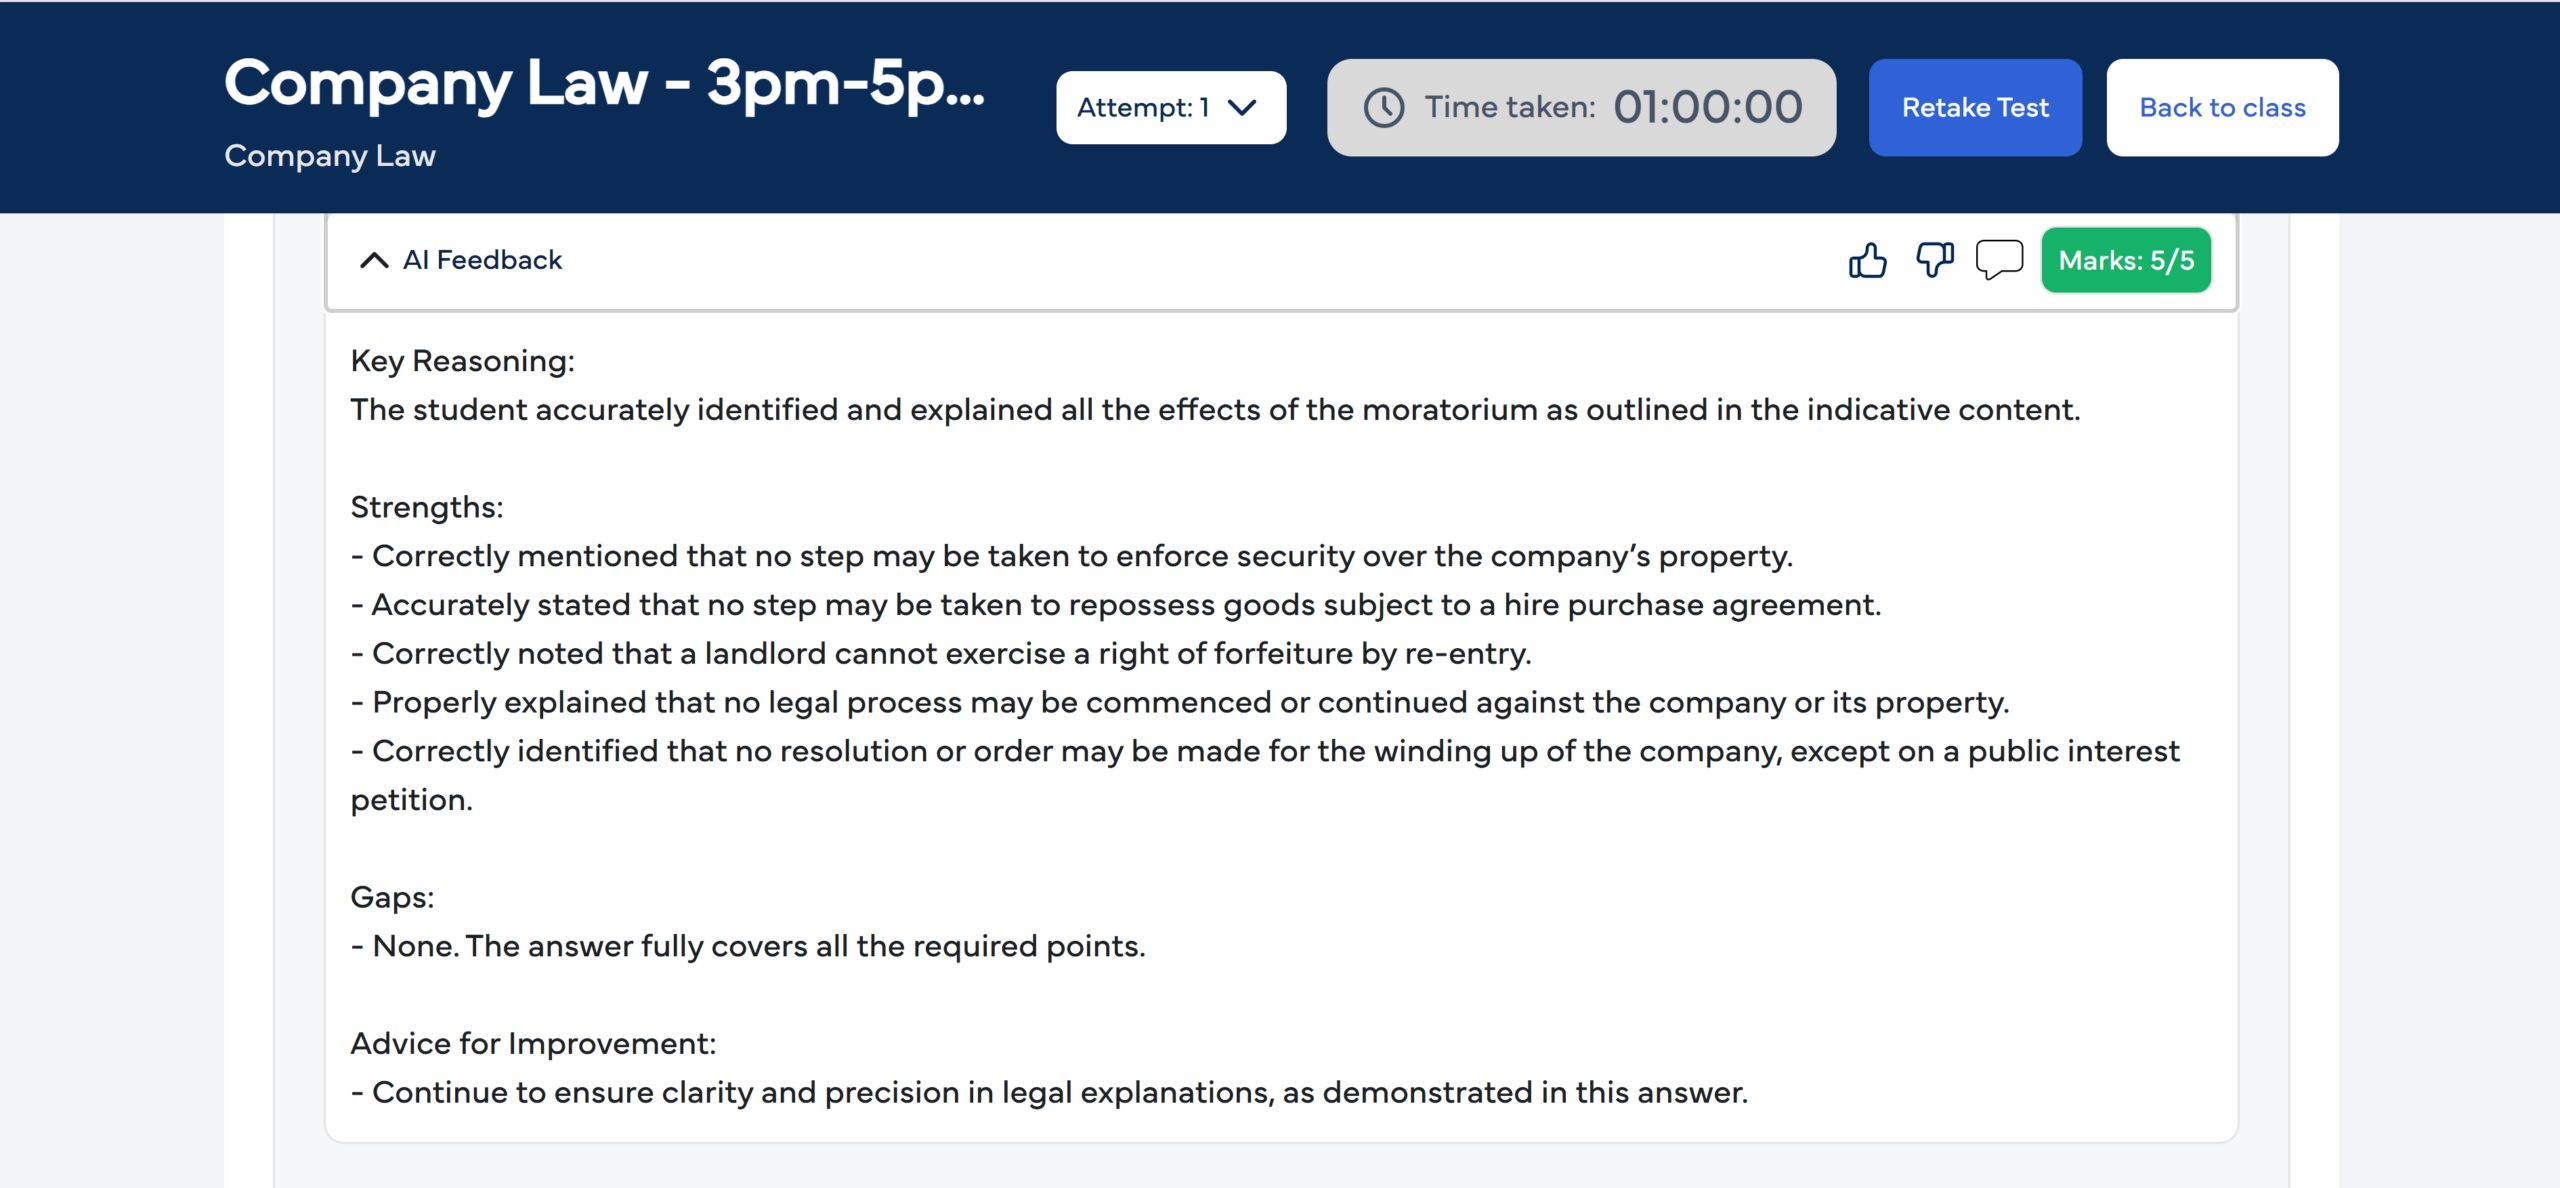2560x1188 pixels.
Task: Click the 01:00:00 time taken value
Action: pyautogui.click(x=1707, y=108)
